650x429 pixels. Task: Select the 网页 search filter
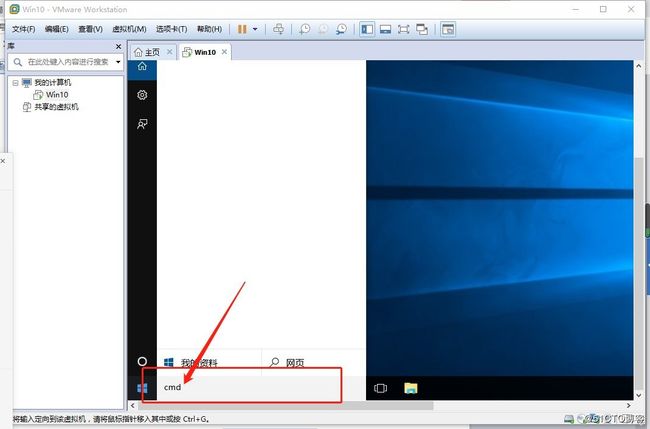click(287, 363)
